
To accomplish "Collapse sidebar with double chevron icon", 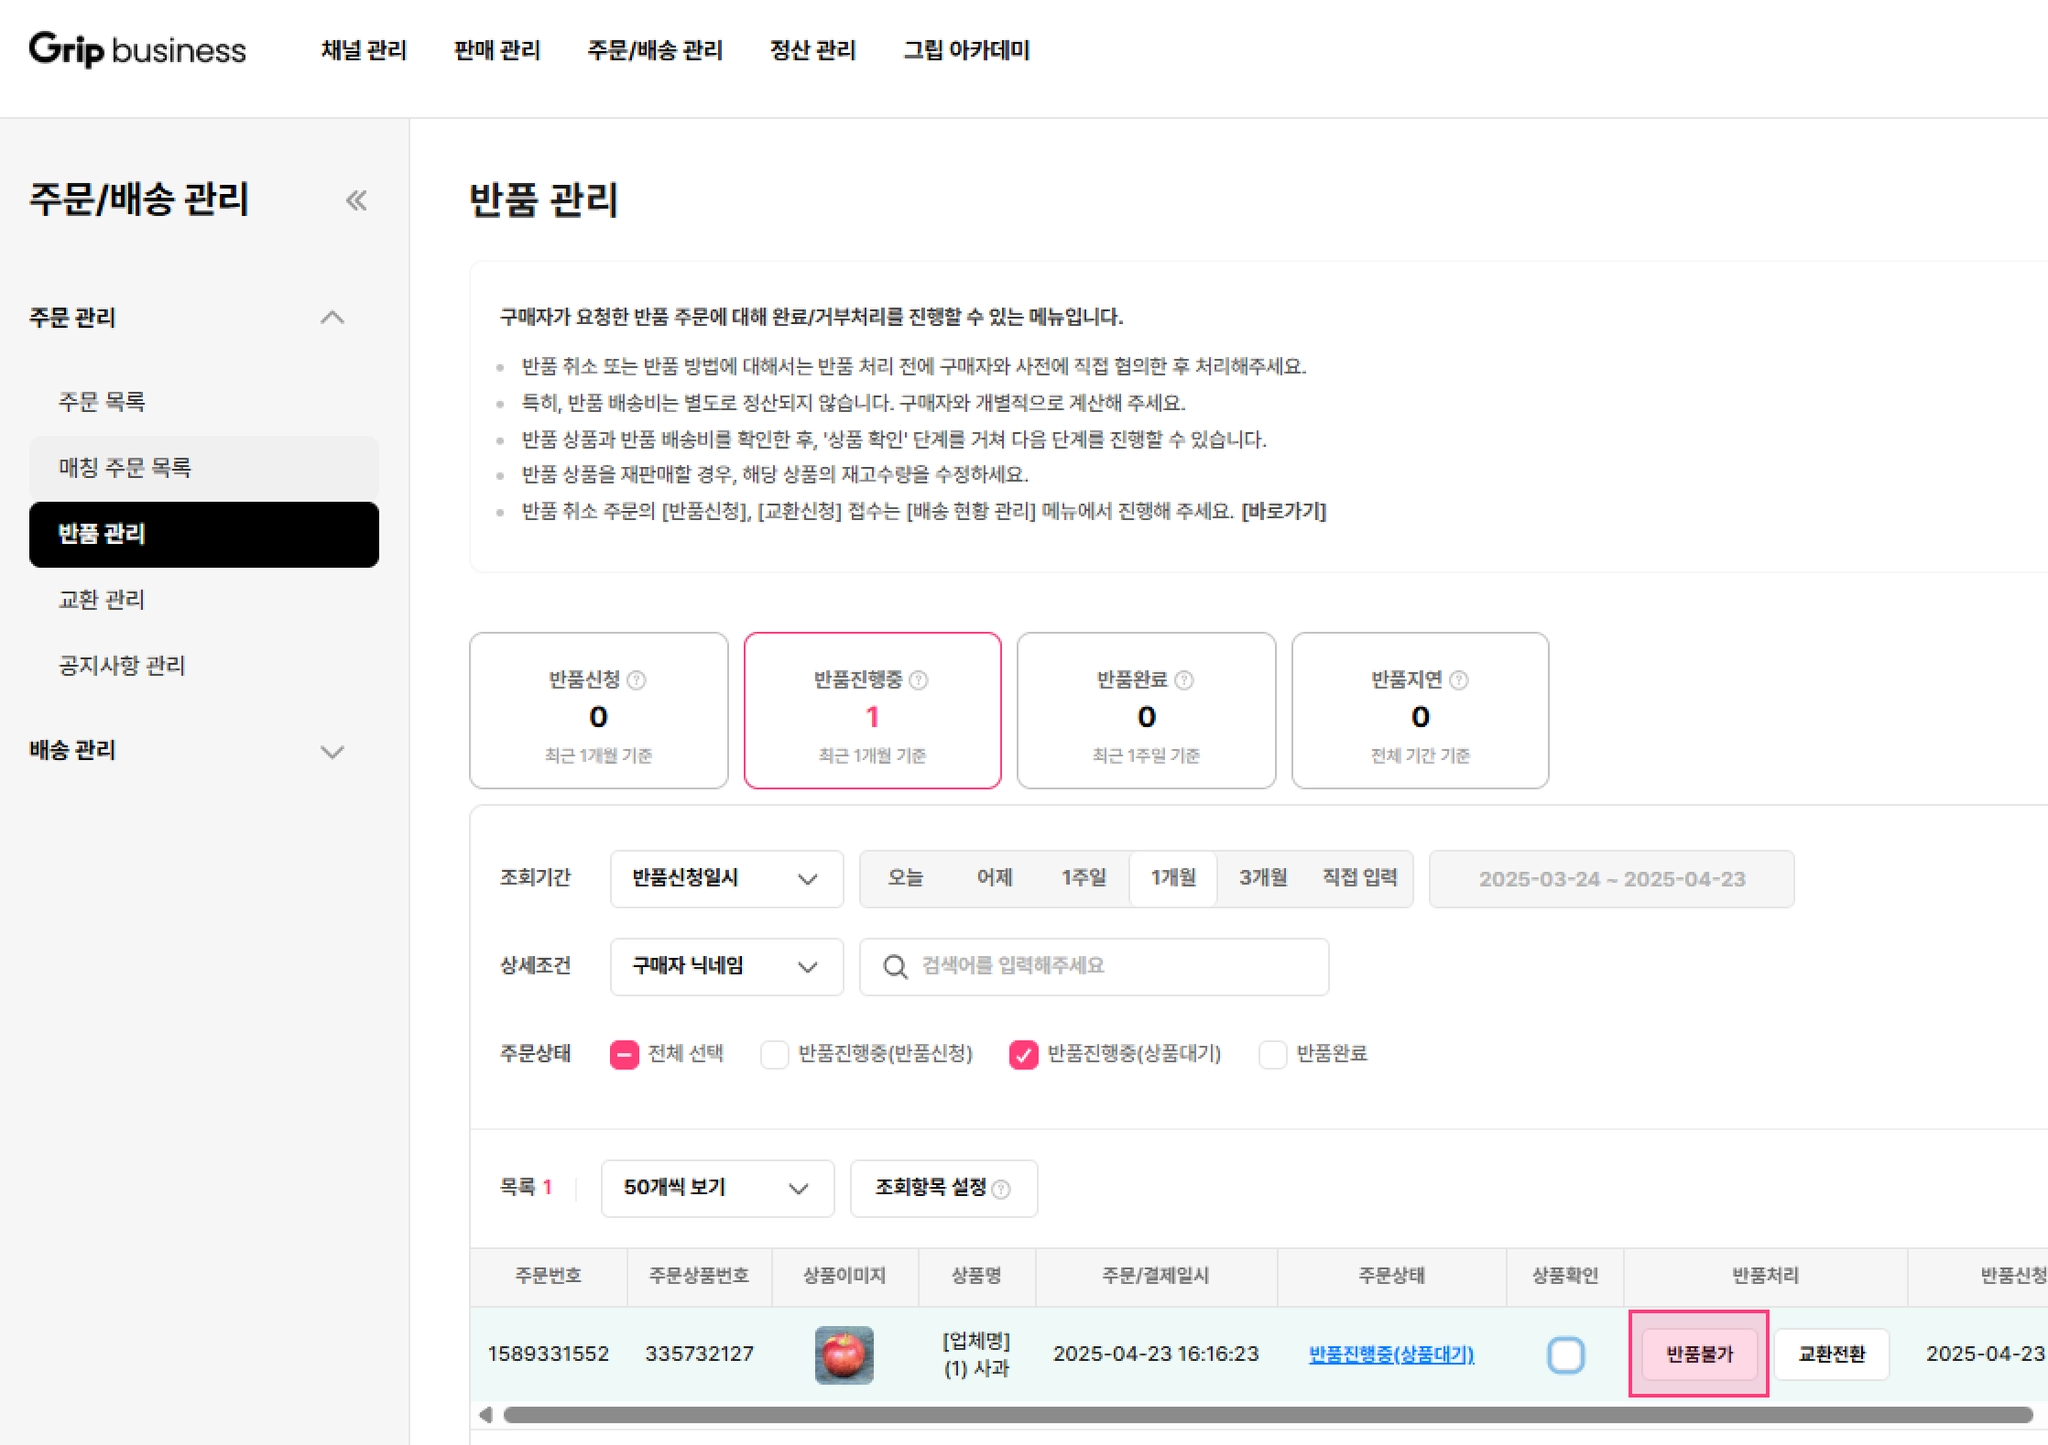I will (x=356, y=200).
